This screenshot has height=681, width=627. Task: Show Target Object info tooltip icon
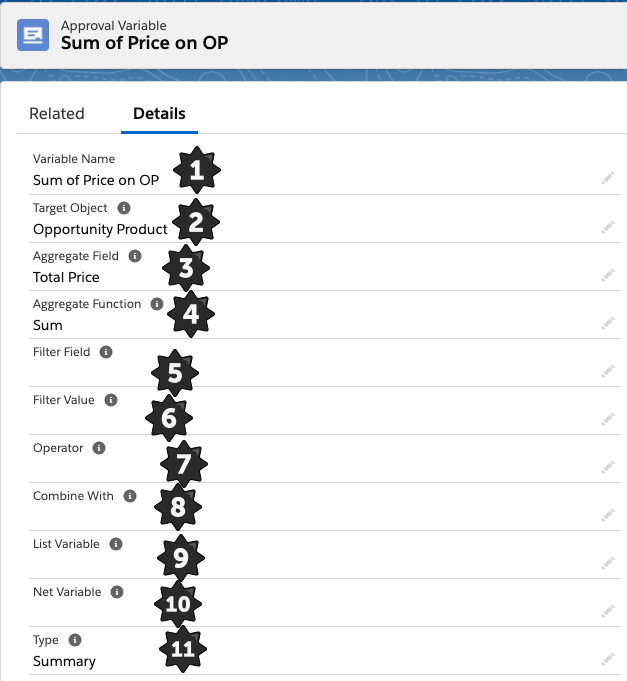click(124, 208)
